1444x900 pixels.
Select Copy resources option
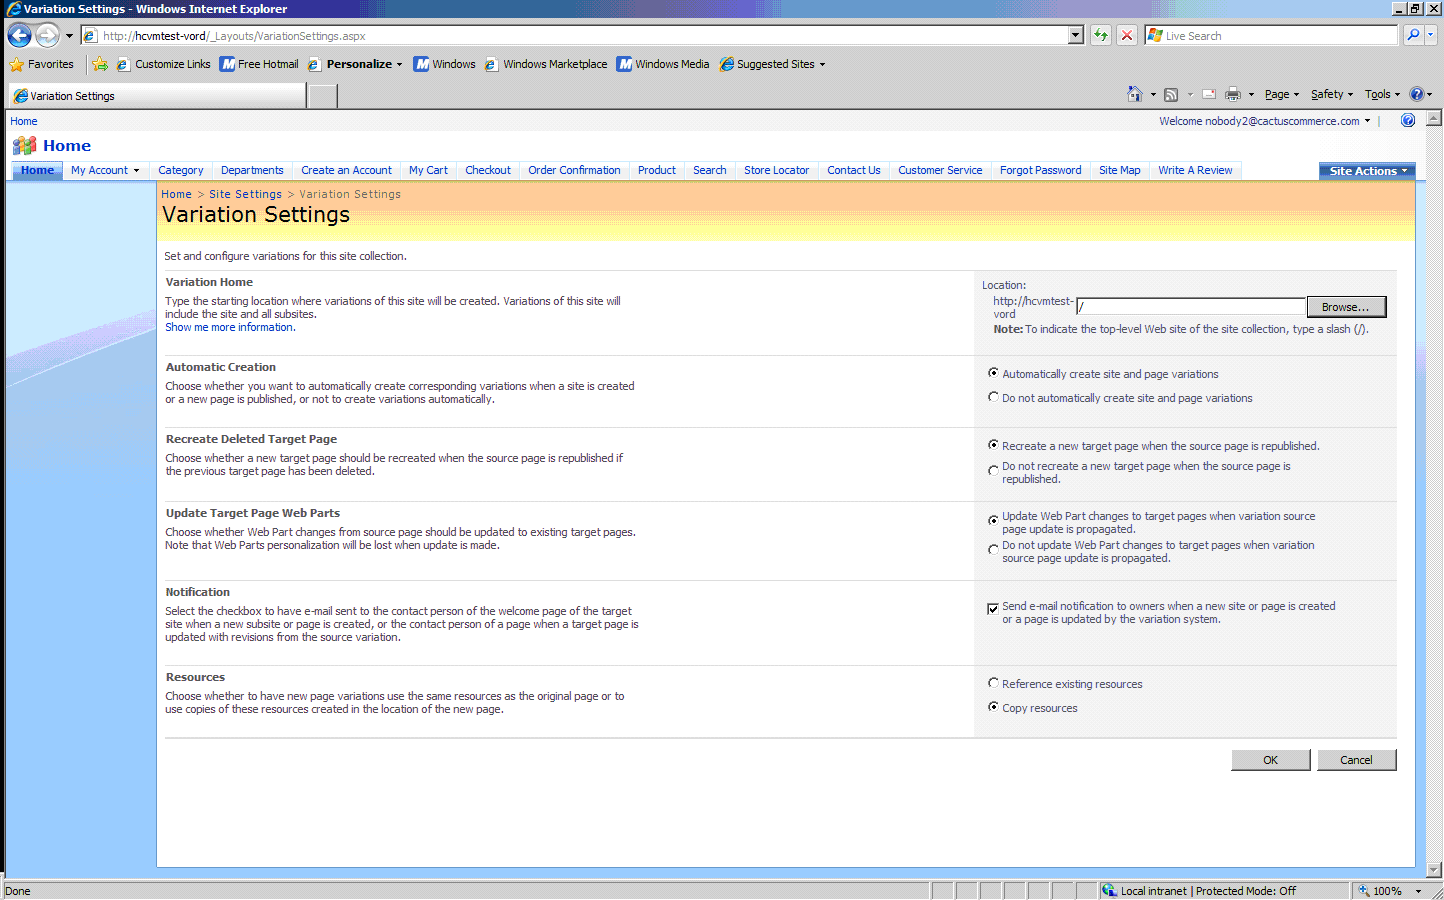993,707
